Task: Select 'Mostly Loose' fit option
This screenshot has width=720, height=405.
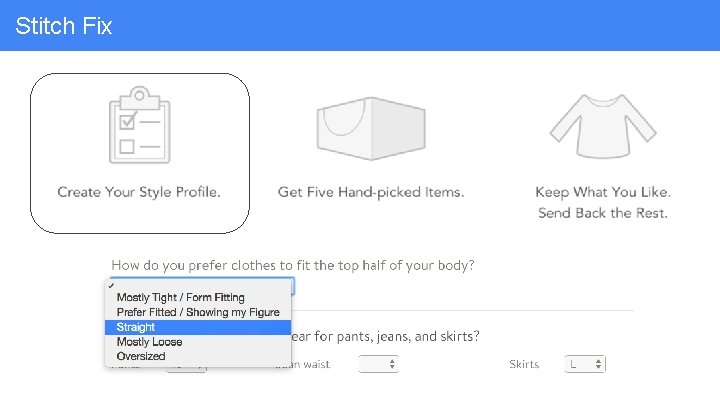Action: pos(150,342)
